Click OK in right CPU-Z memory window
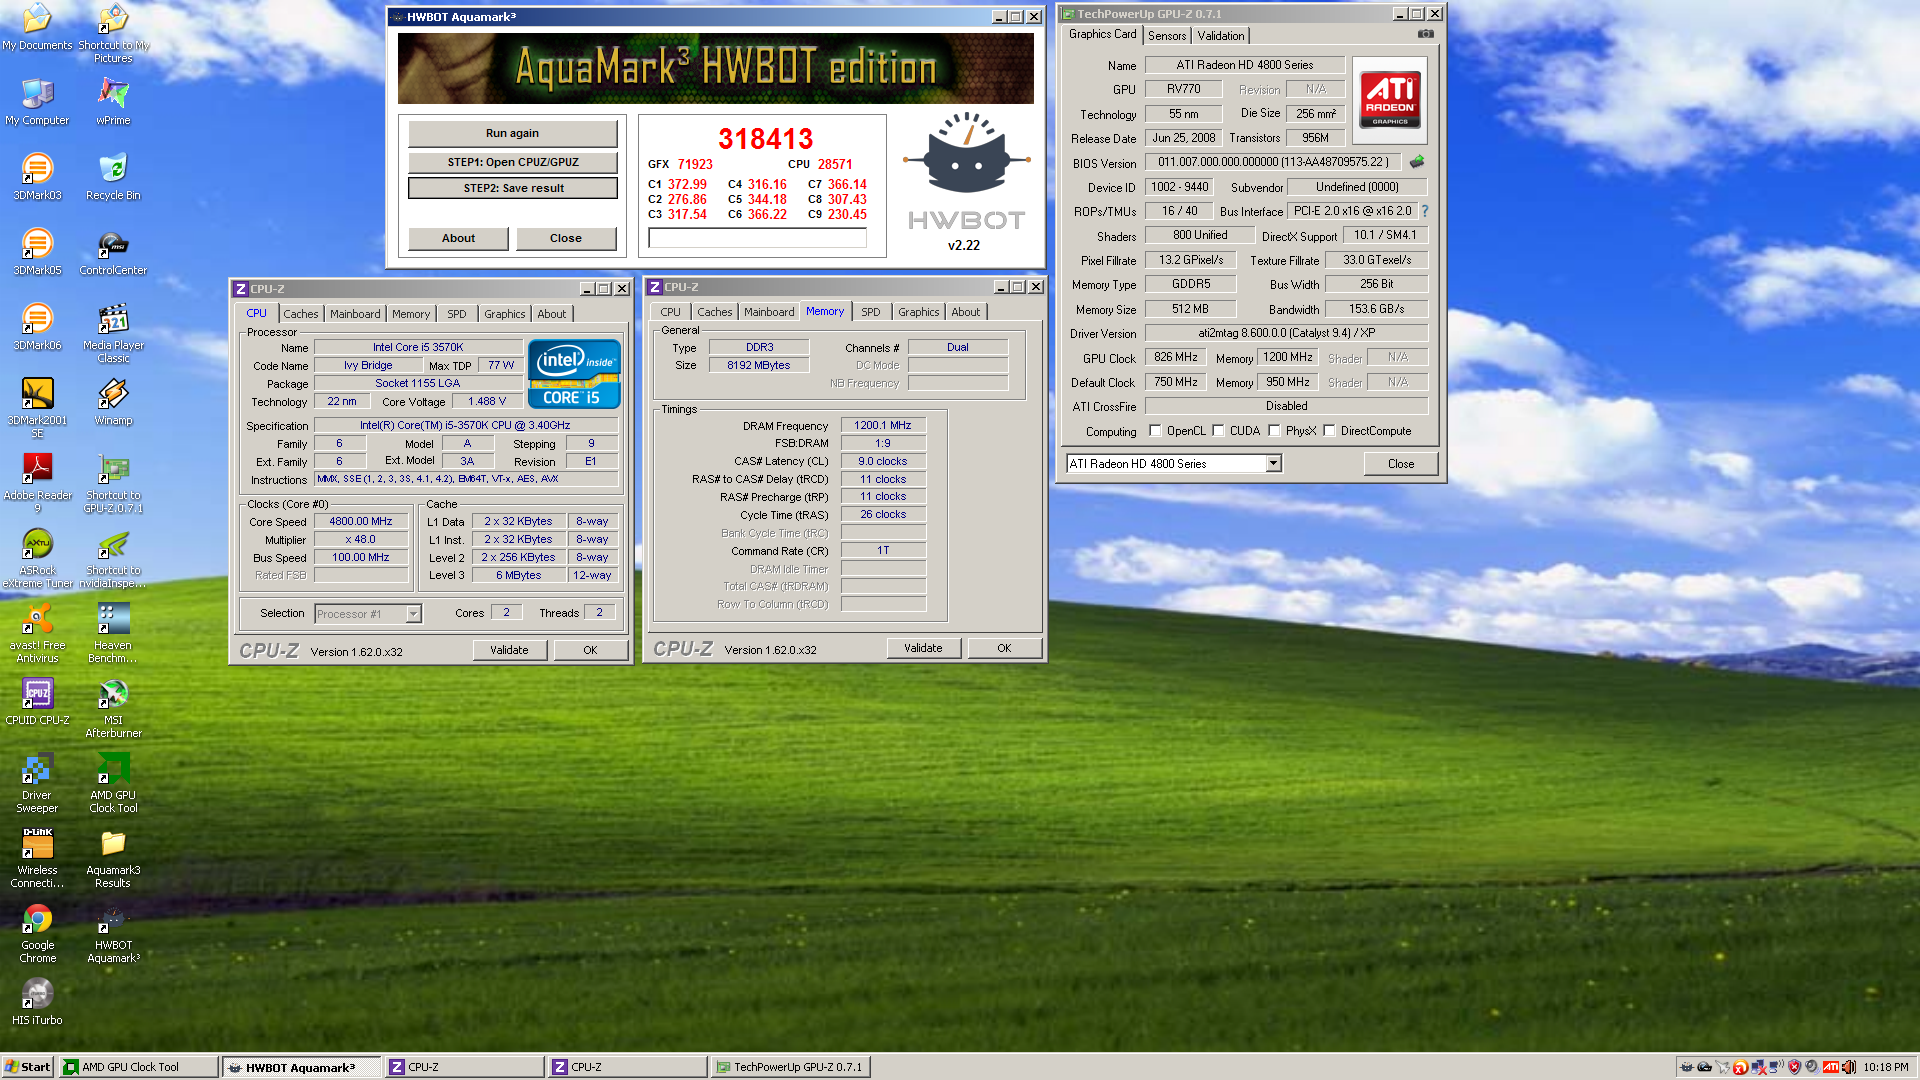 point(1004,648)
